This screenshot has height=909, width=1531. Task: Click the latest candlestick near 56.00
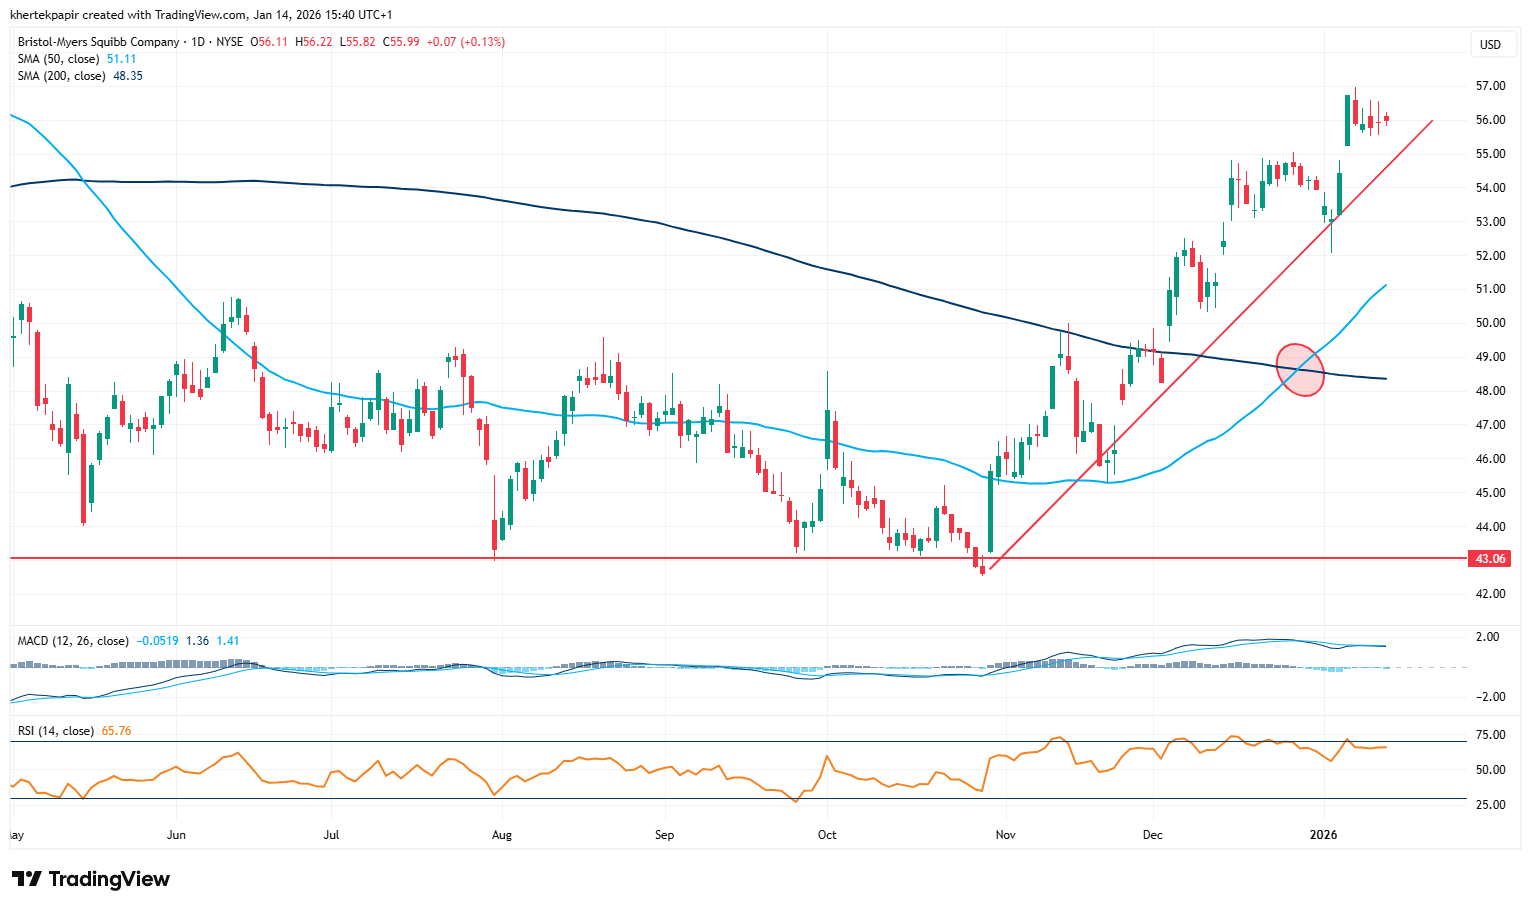(1386, 118)
